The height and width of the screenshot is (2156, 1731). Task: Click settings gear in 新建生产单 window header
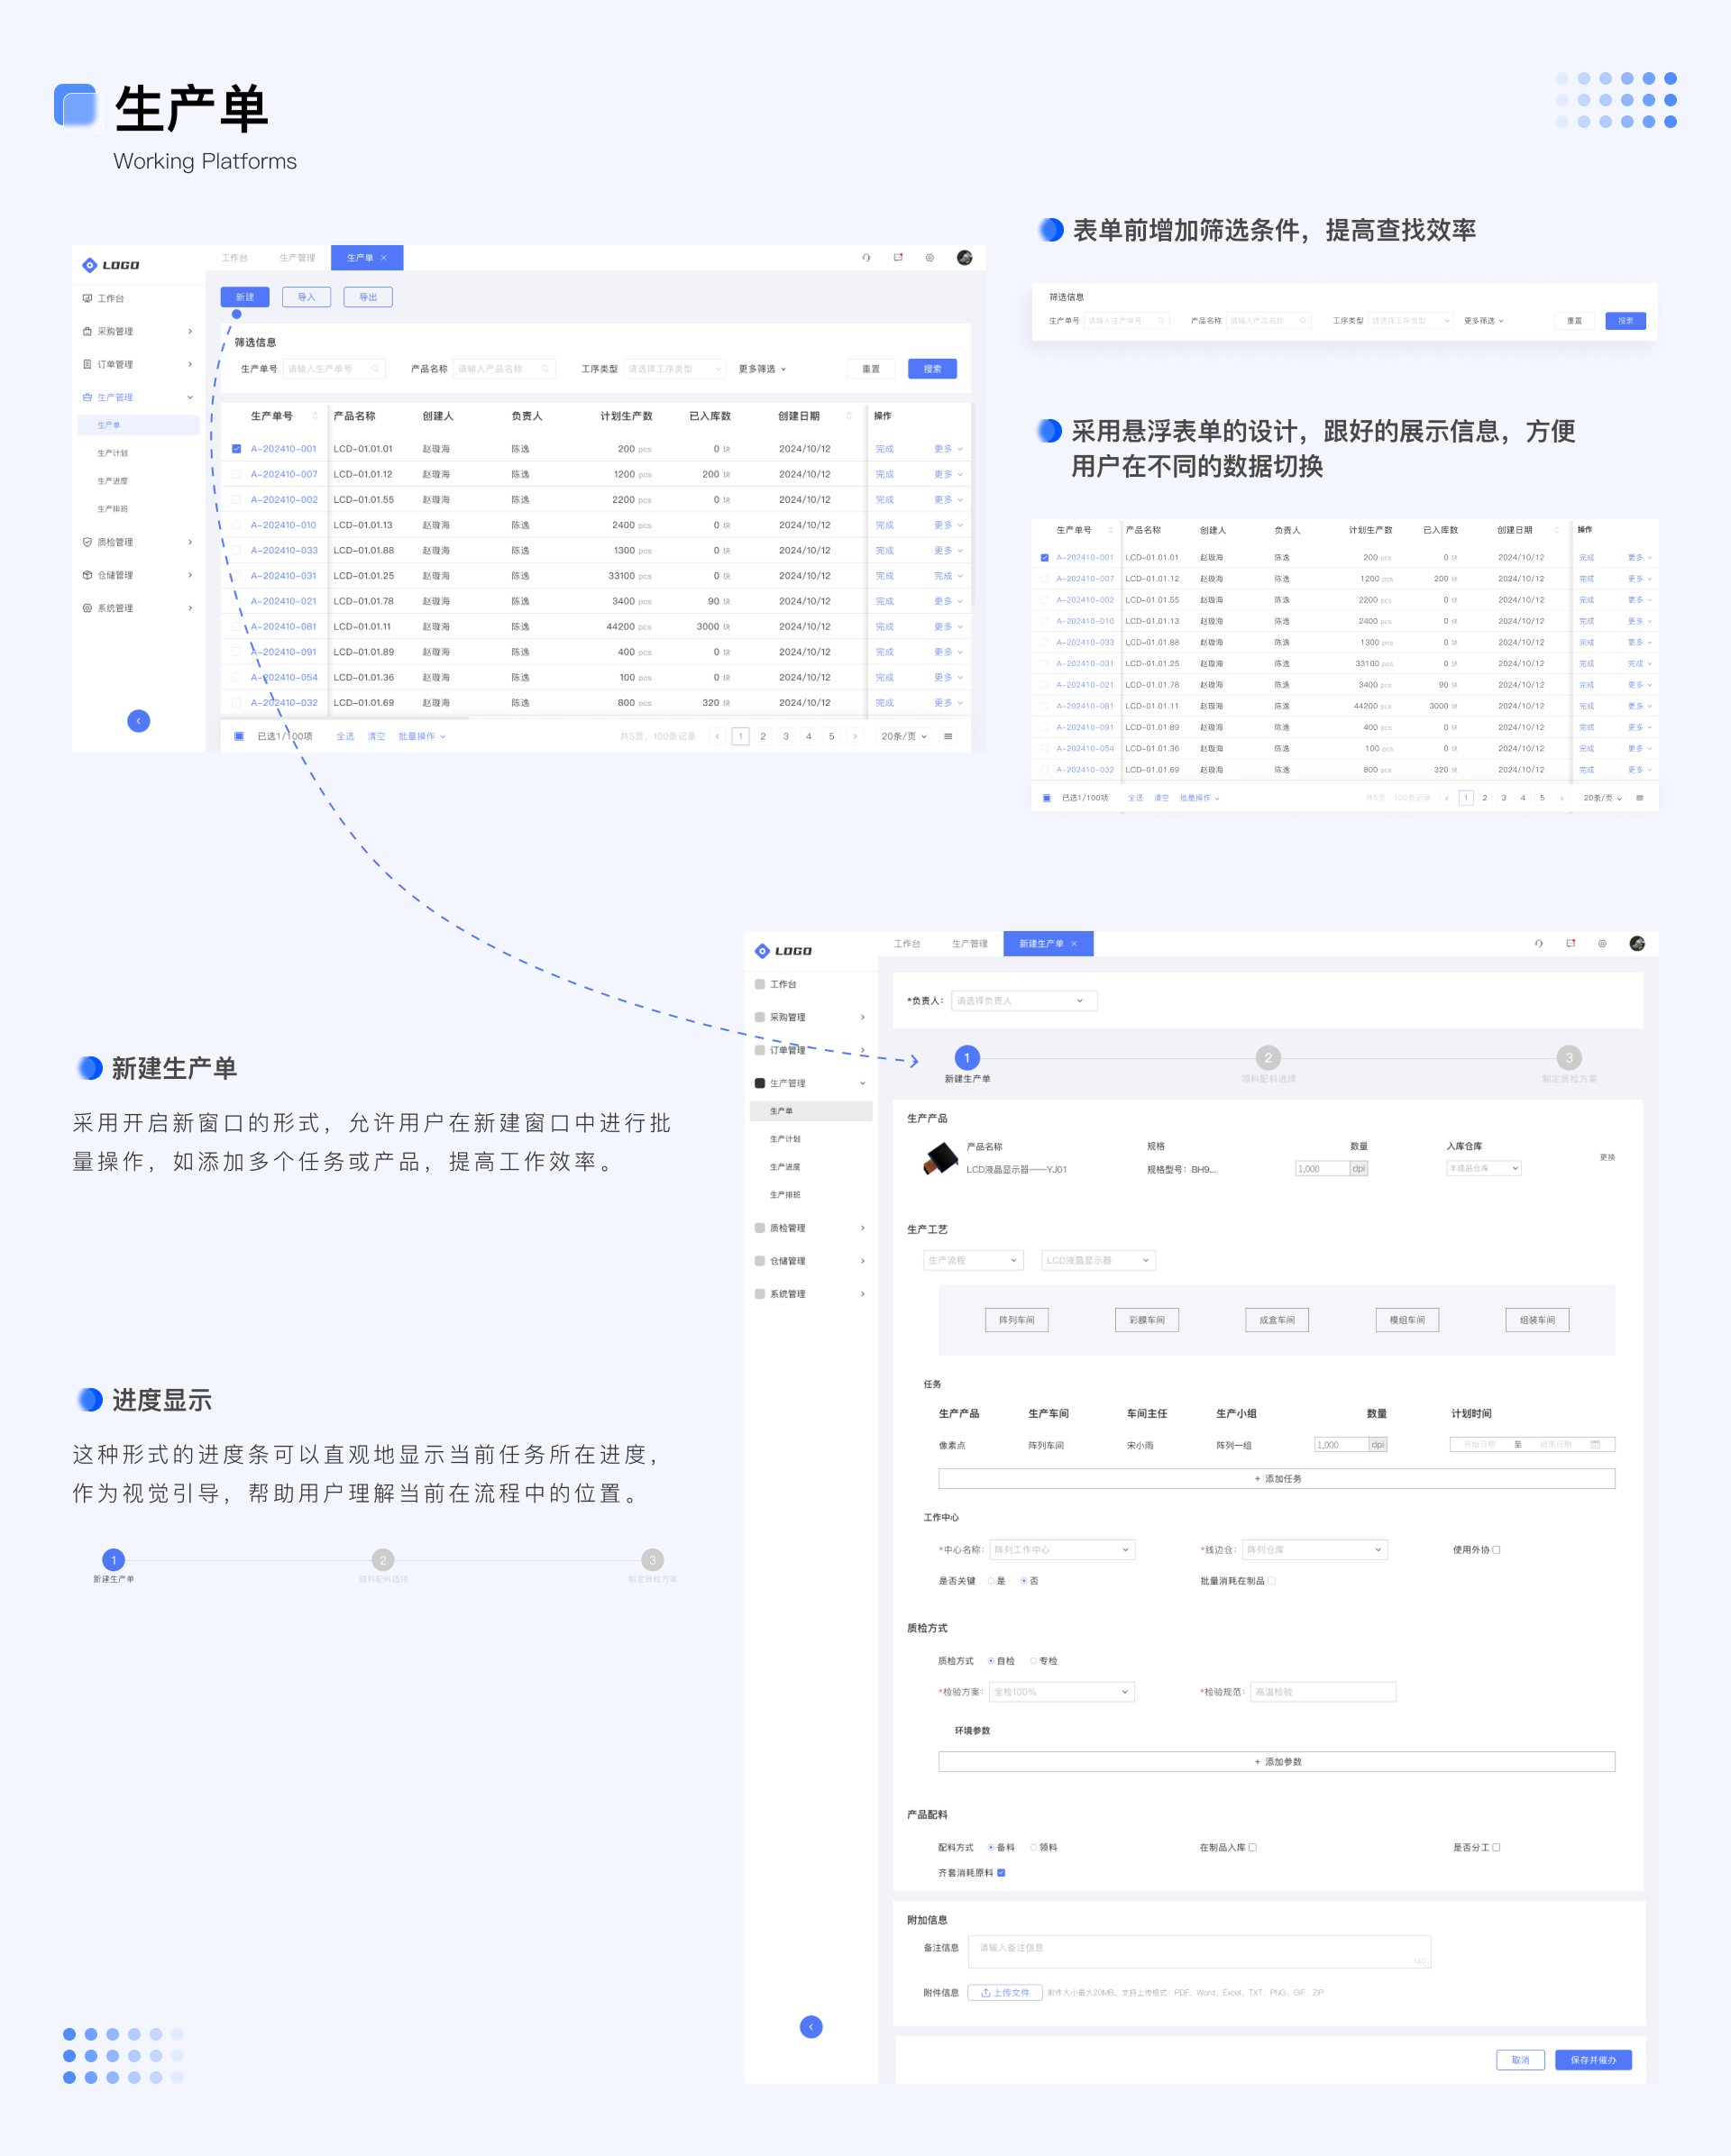point(1602,943)
